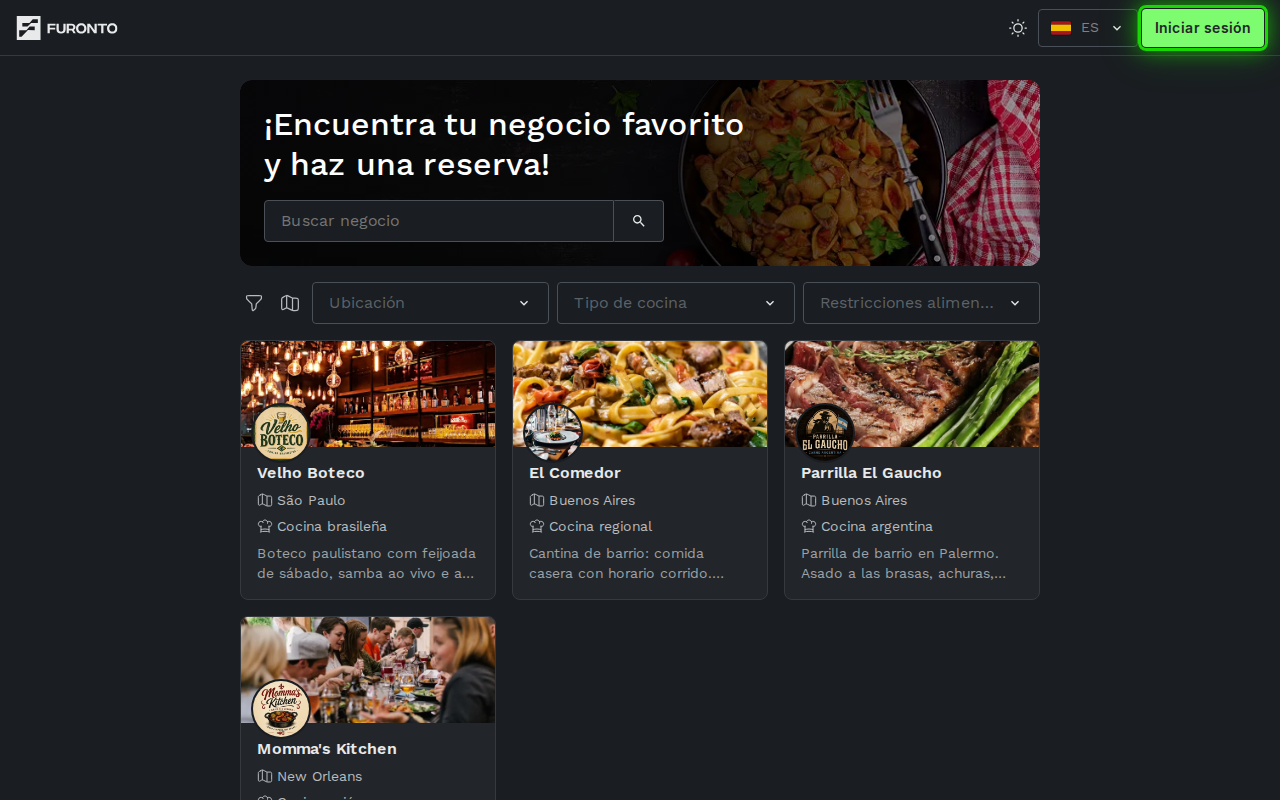The image size is (1280, 800).
Task: Open the map view icon
Action: pos(290,303)
